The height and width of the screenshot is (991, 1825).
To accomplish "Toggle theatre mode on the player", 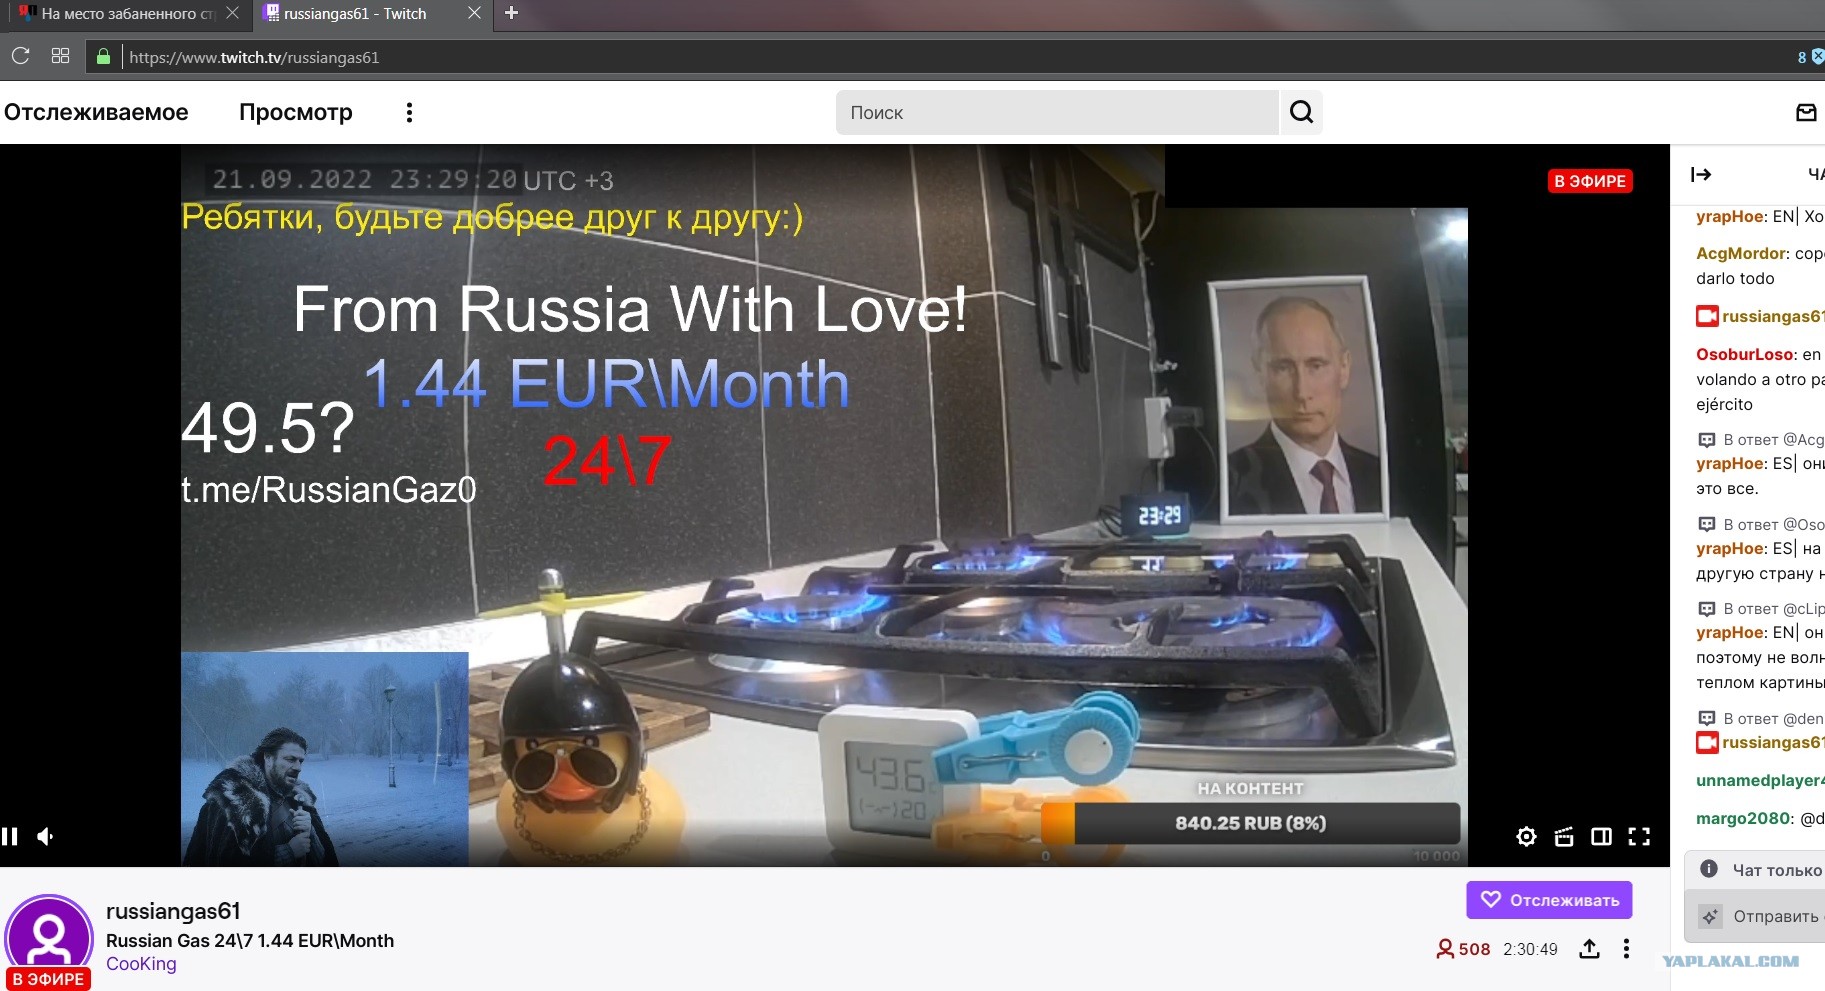I will click(x=1601, y=836).
